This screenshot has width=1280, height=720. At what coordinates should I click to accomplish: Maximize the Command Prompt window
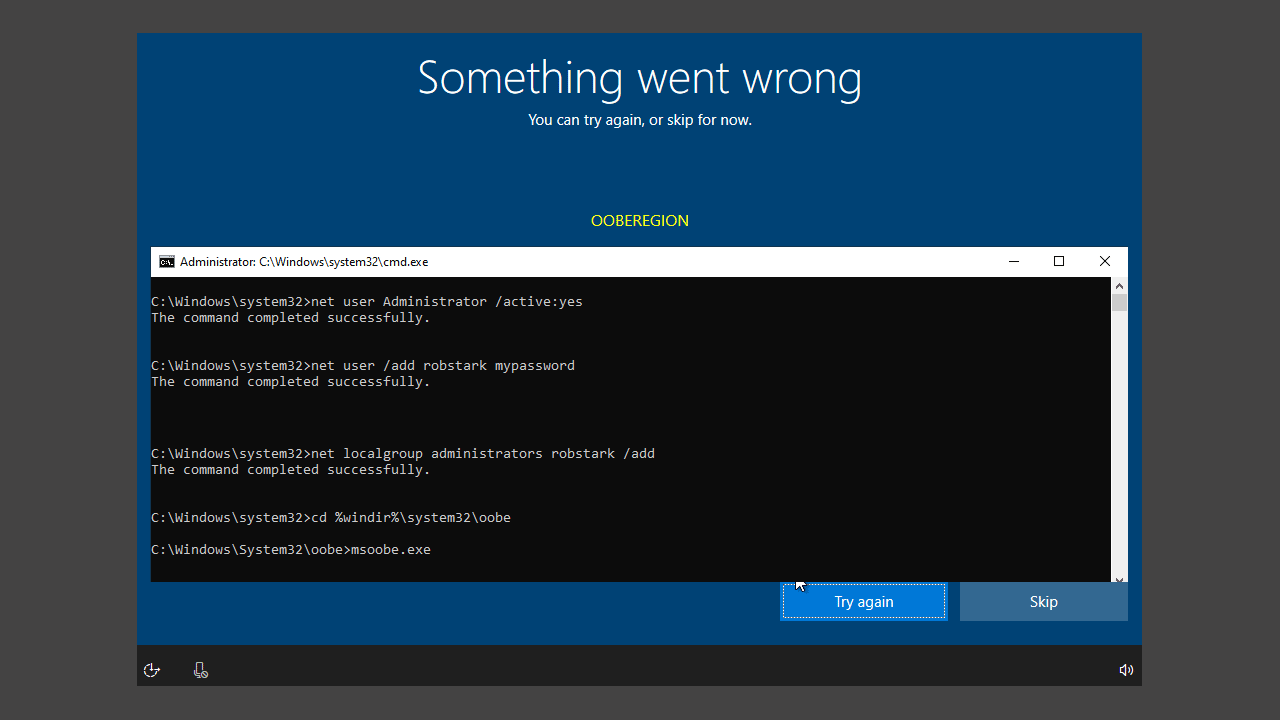[1058, 261]
